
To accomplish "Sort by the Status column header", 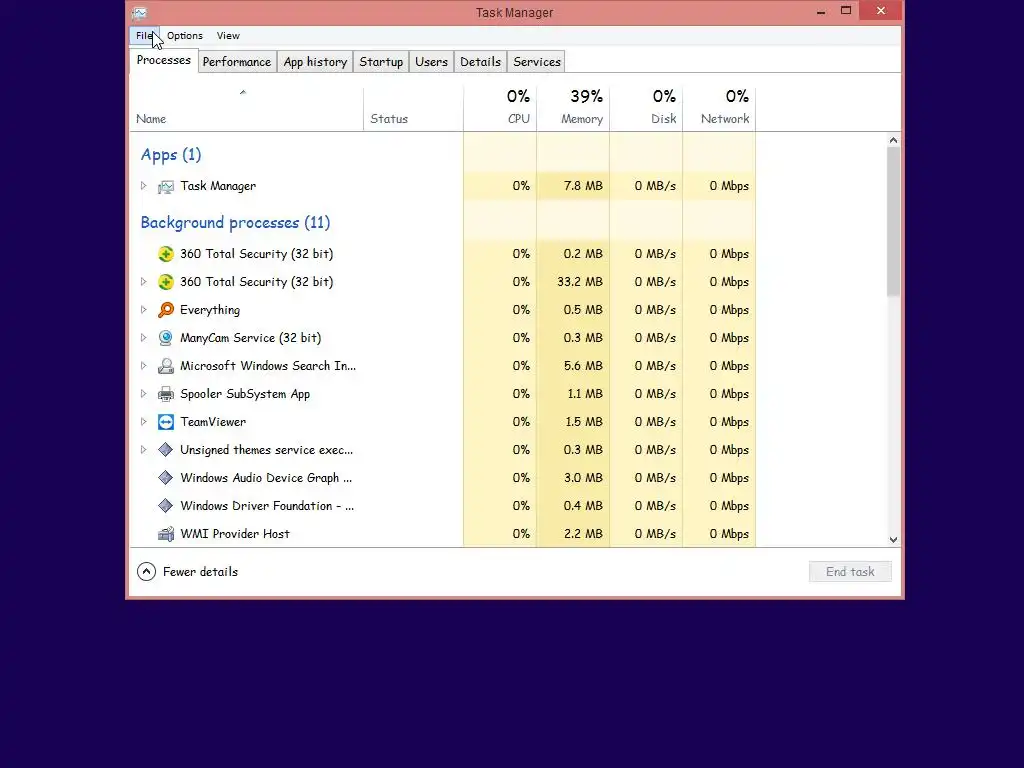I will (x=413, y=108).
